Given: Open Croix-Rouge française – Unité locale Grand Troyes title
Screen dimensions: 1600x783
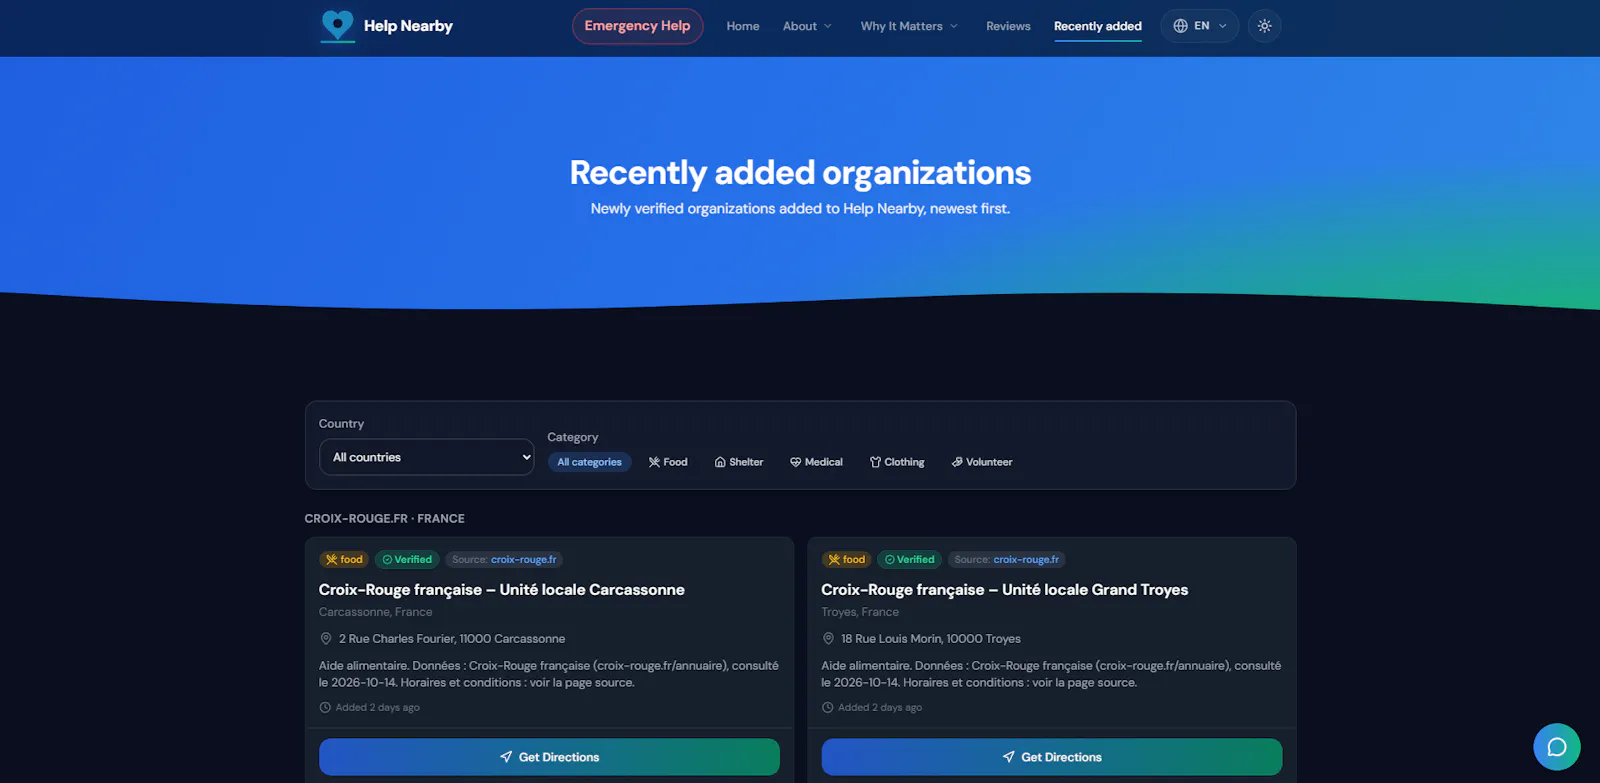Looking at the screenshot, I should pyautogui.click(x=1005, y=590).
